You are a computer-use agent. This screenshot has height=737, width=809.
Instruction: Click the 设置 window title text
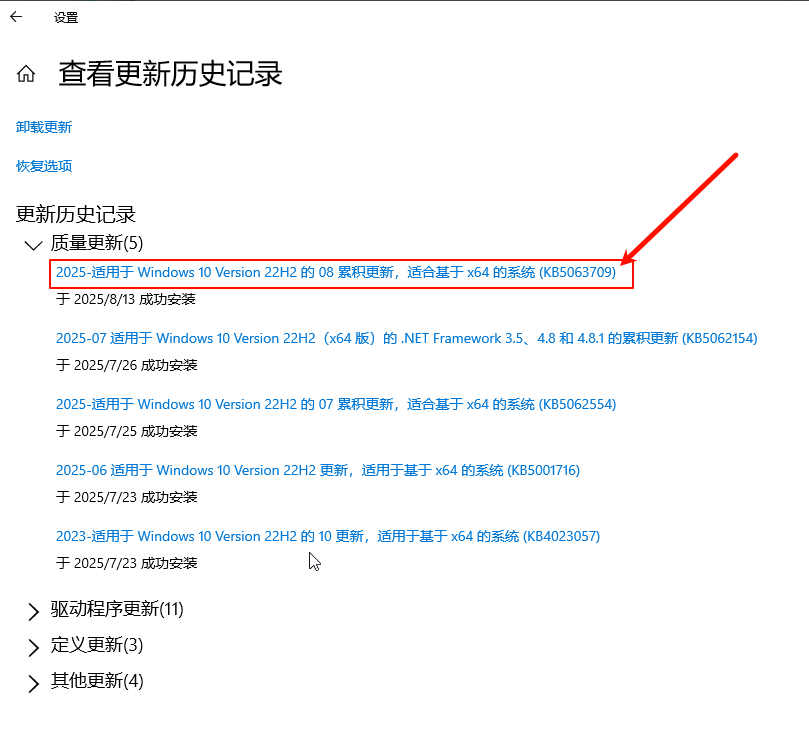[x=66, y=17]
